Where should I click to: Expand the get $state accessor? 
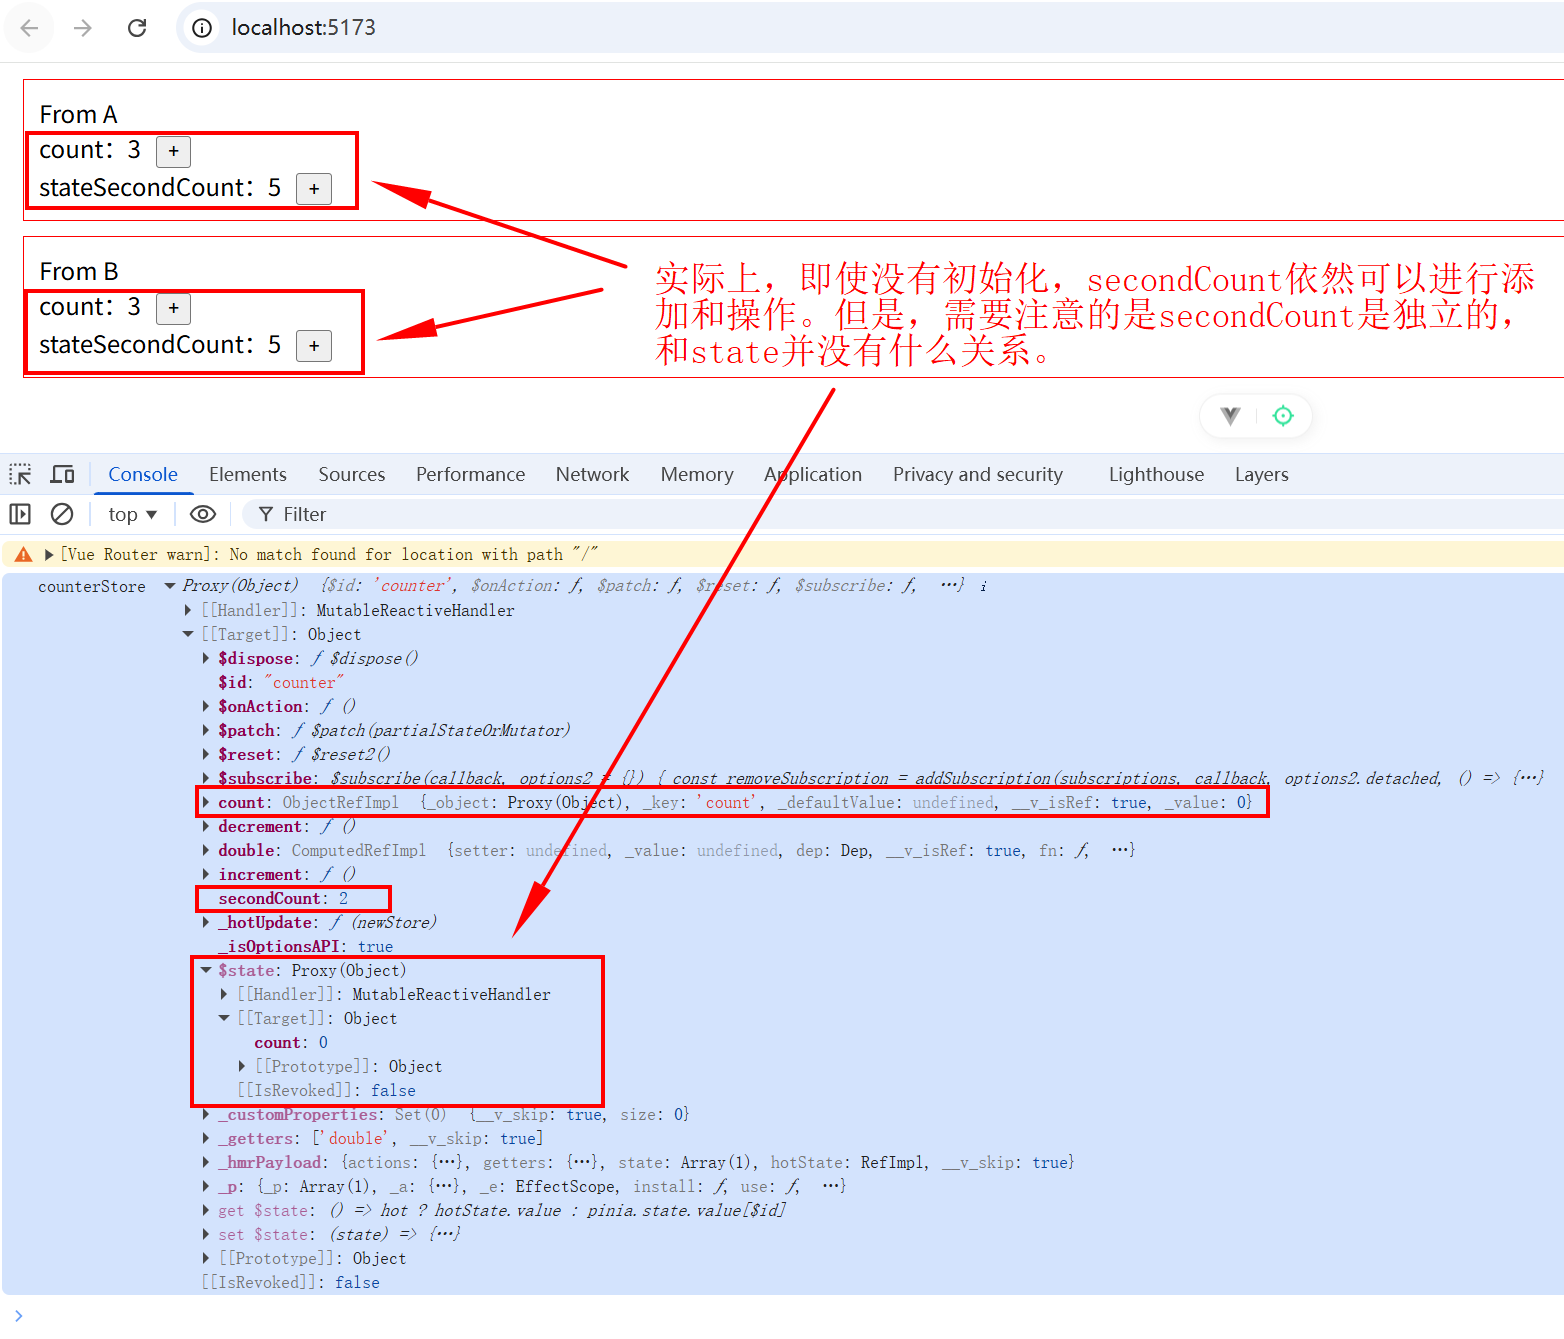click(206, 1210)
